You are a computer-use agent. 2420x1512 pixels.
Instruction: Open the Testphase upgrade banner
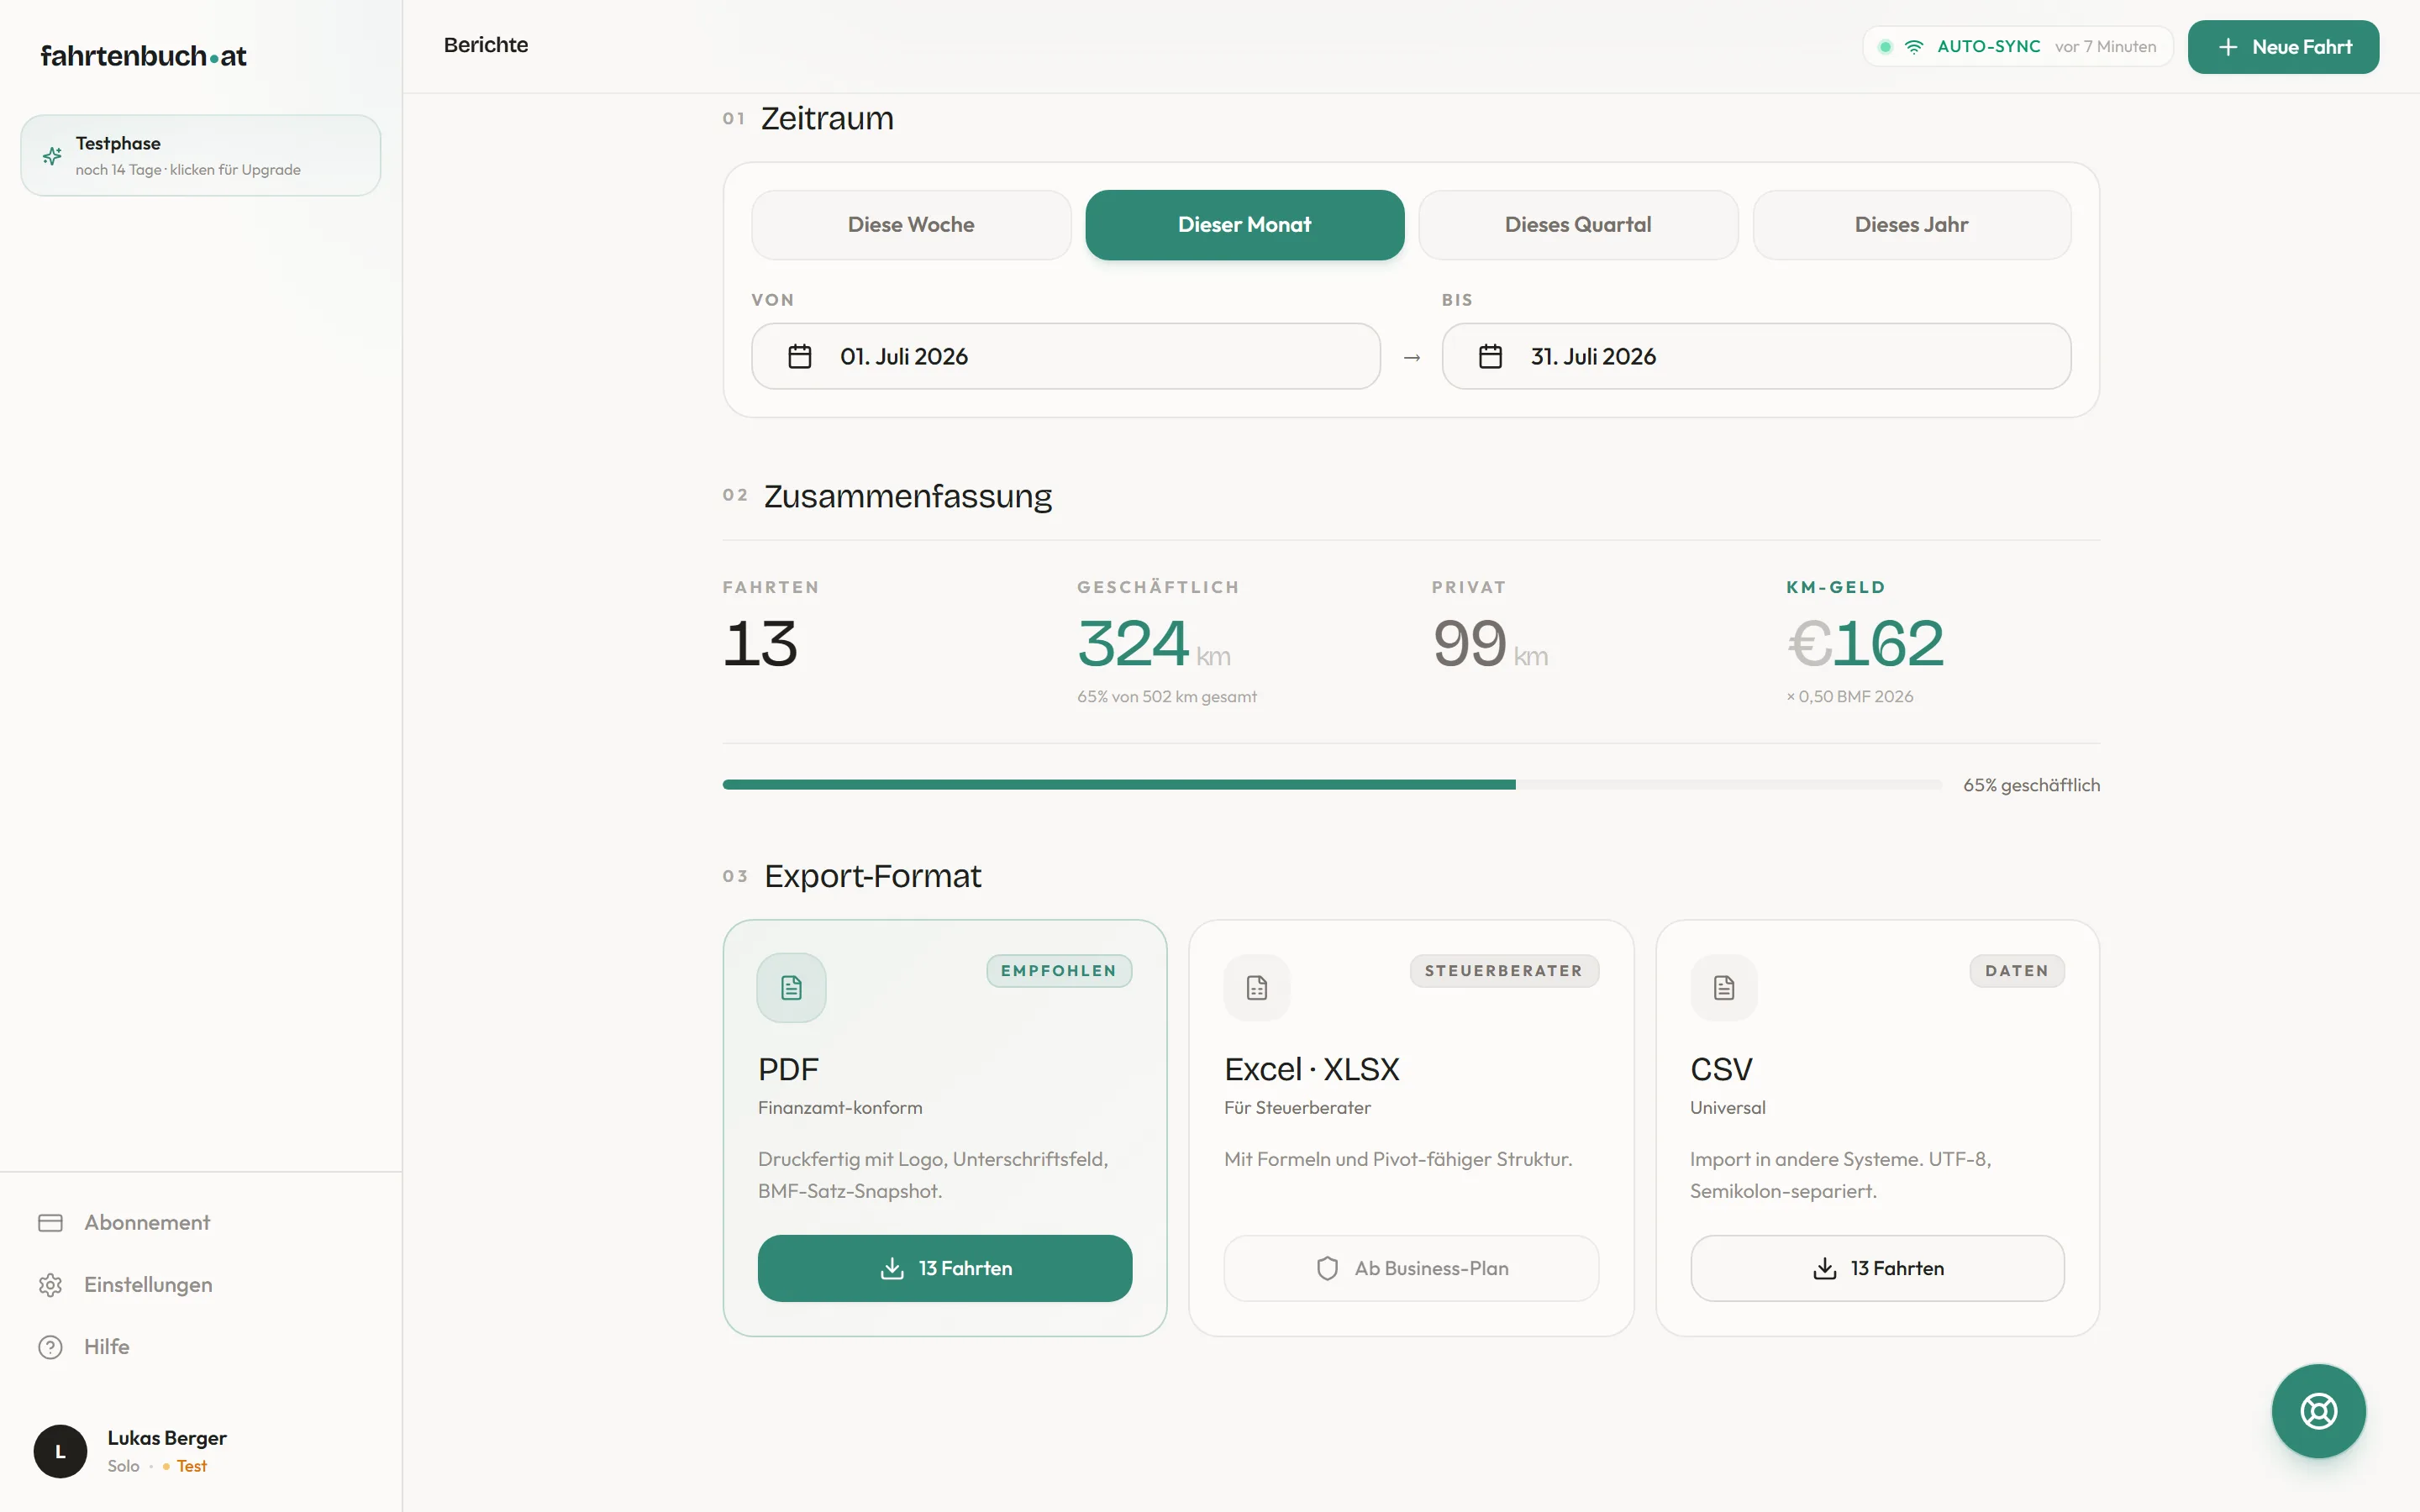[200, 155]
